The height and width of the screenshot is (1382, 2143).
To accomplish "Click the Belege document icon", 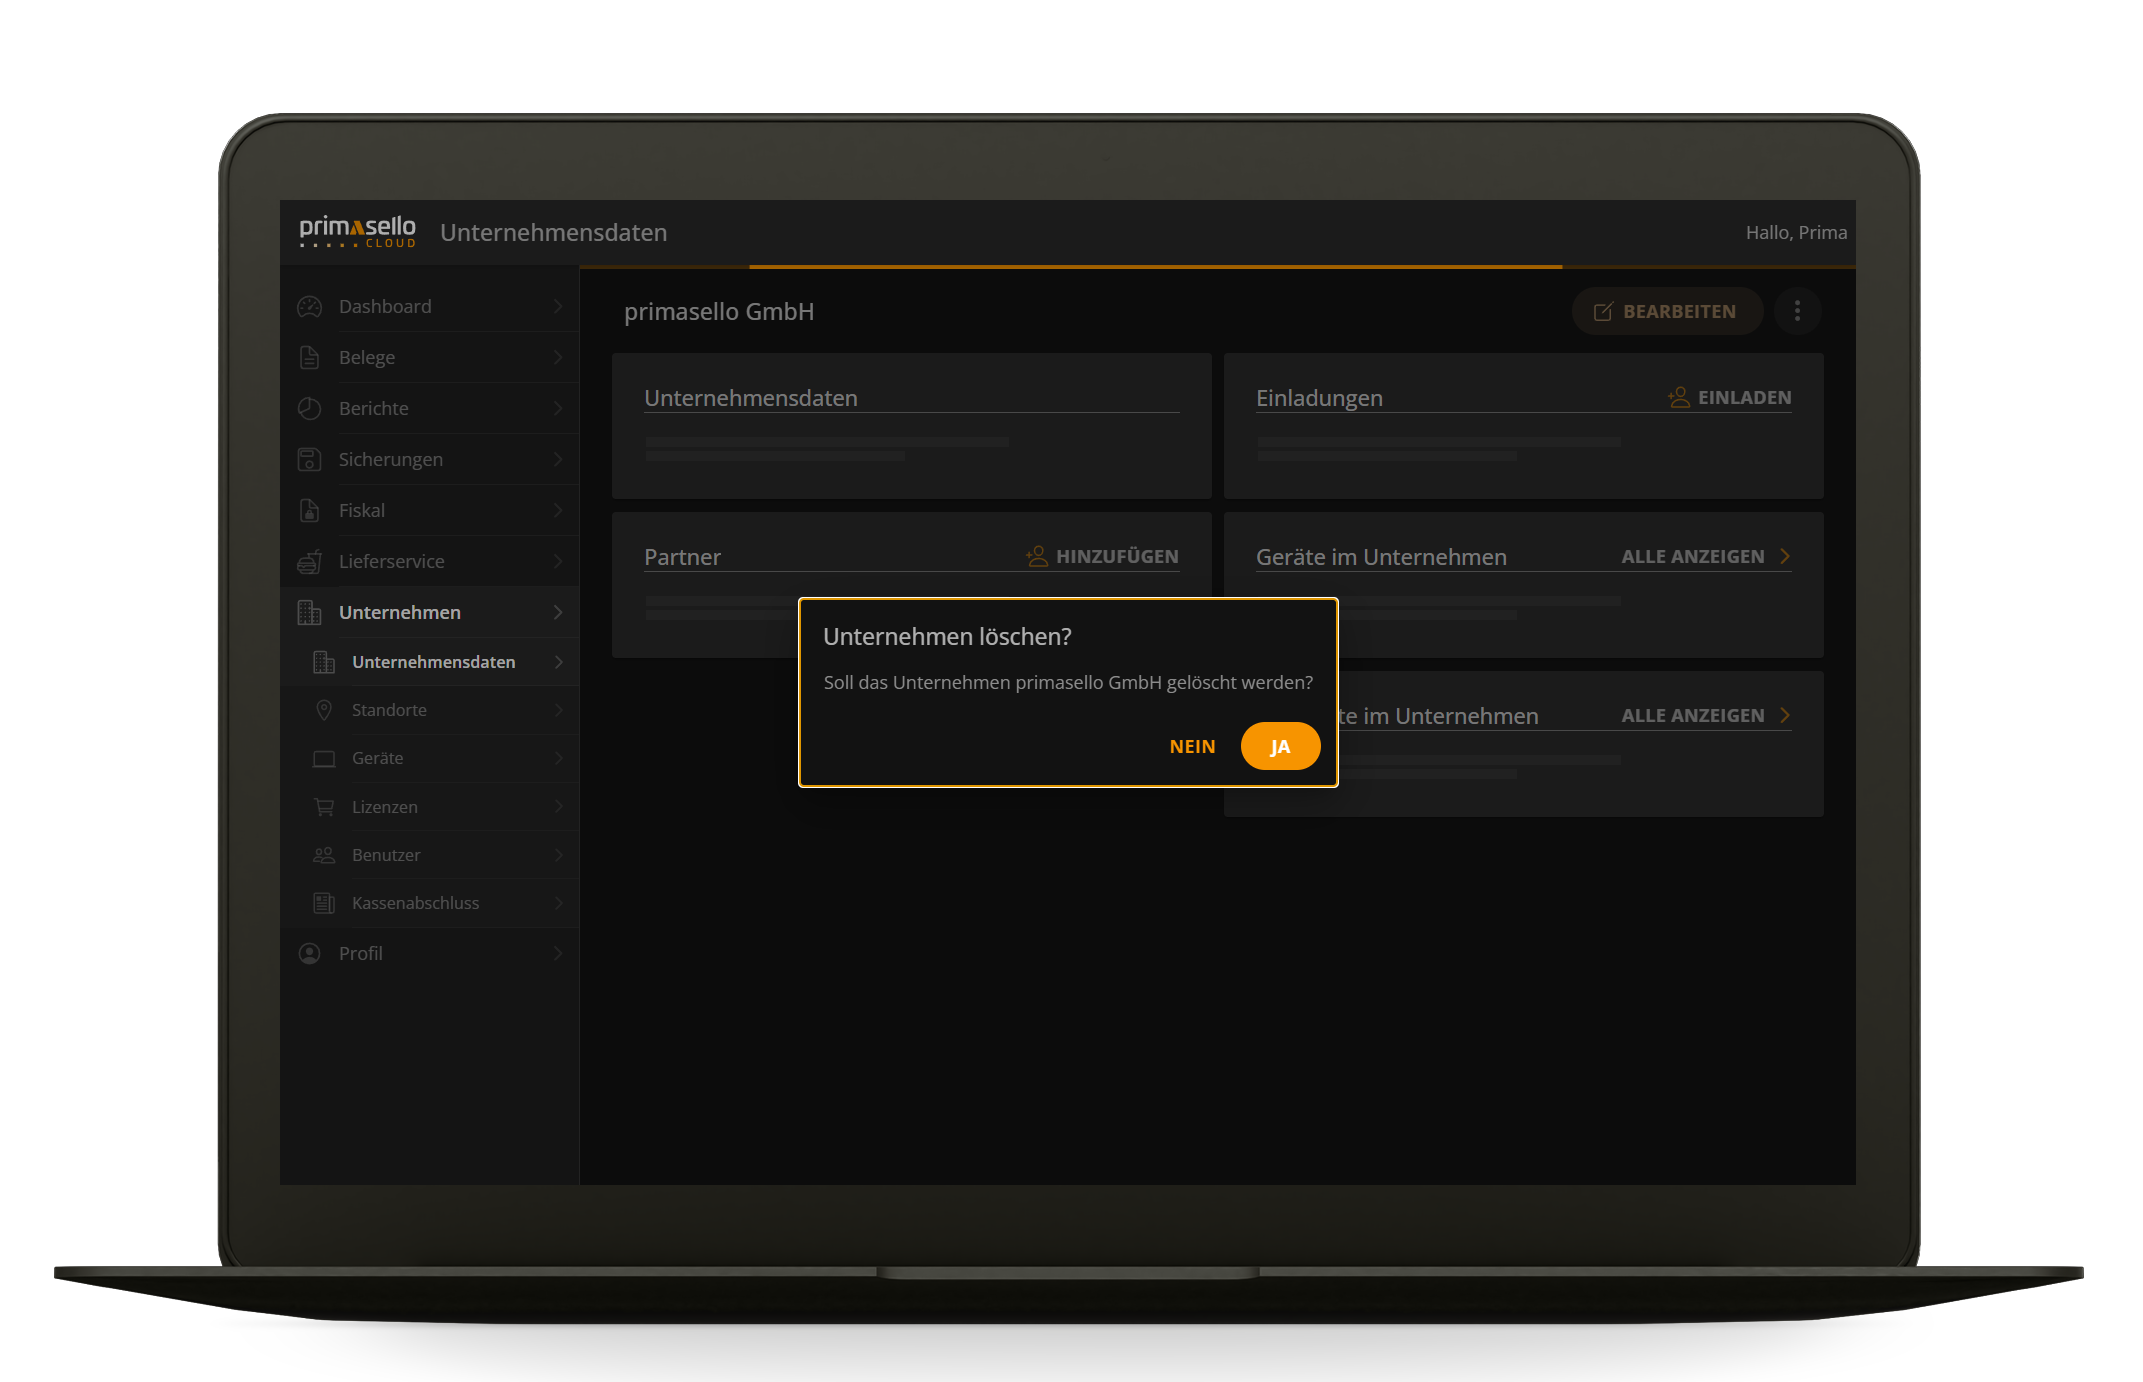I will (310, 358).
